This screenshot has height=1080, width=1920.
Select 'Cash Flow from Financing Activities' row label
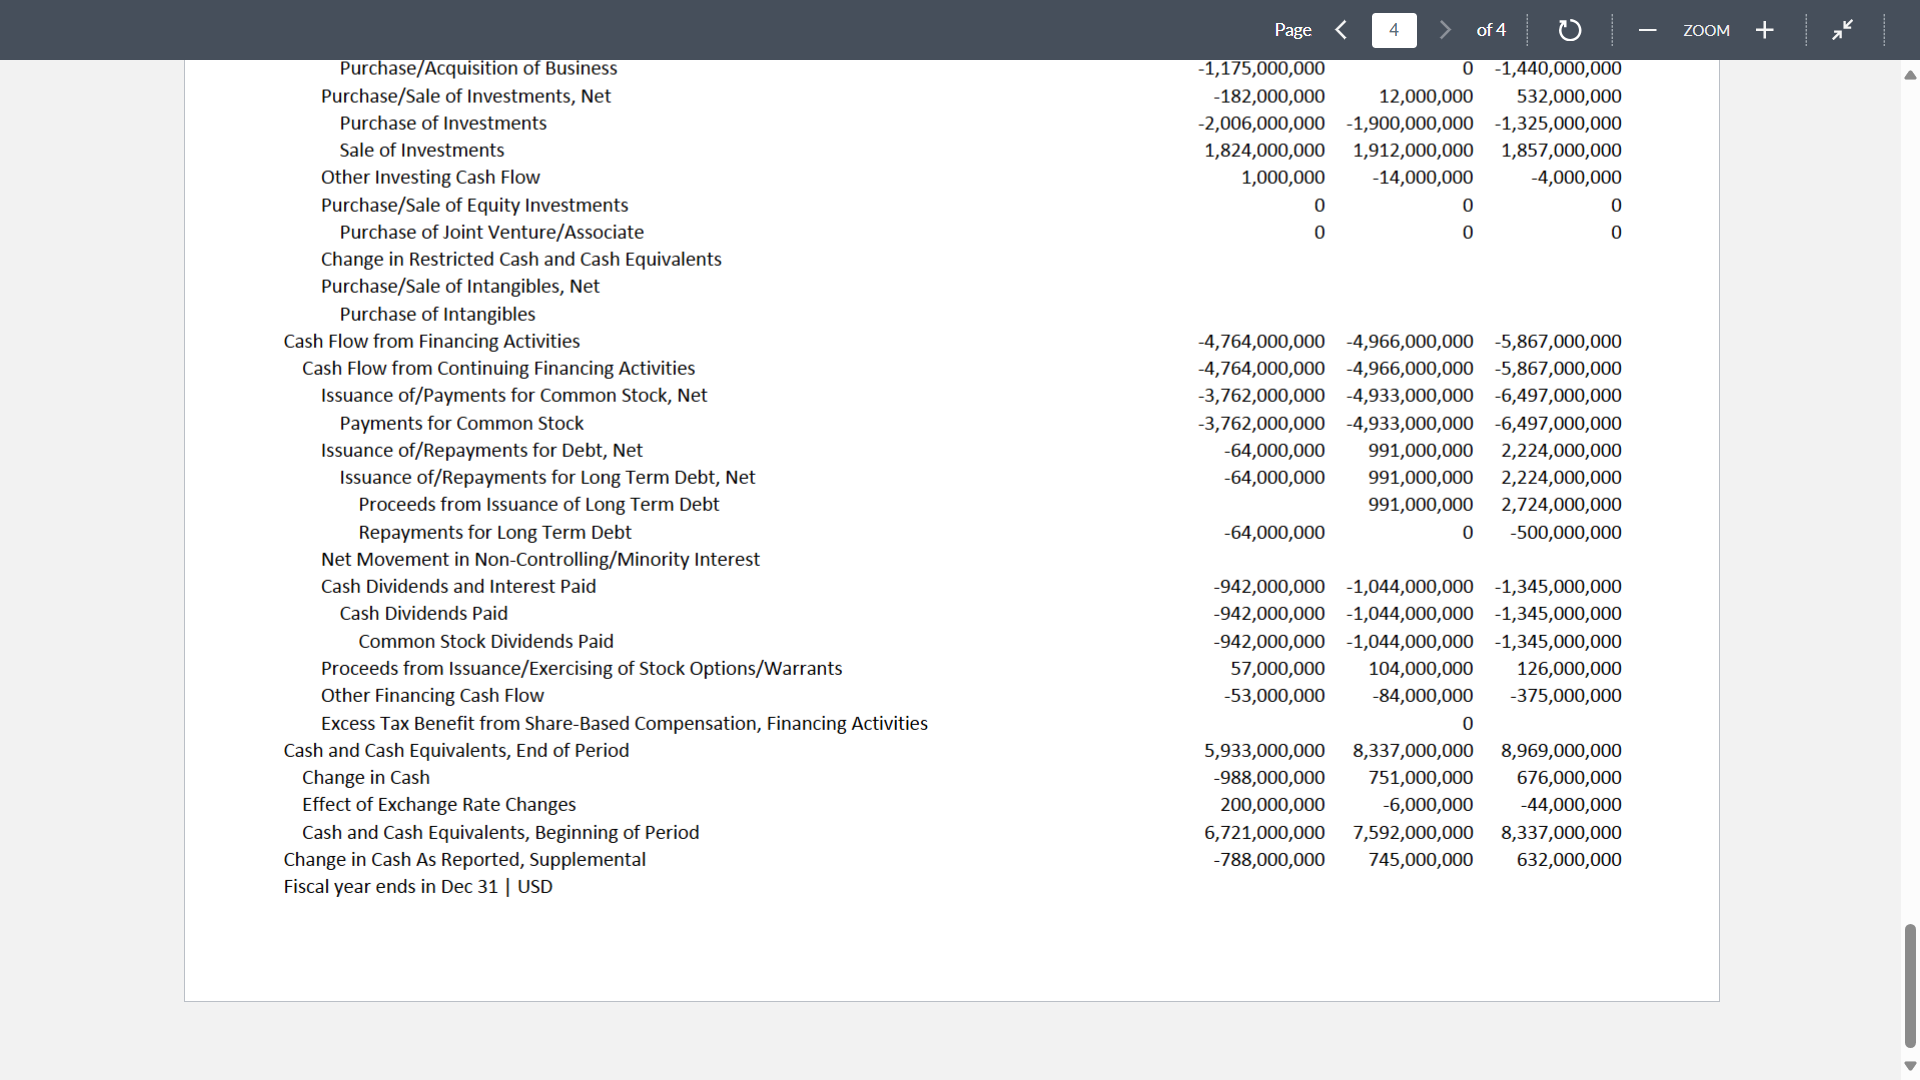(431, 341)
